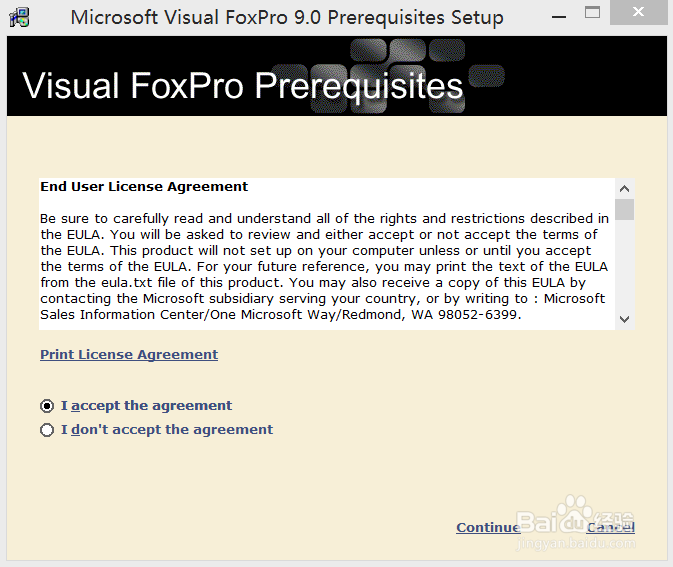Click the EULA scrollbar thumb

624,208
